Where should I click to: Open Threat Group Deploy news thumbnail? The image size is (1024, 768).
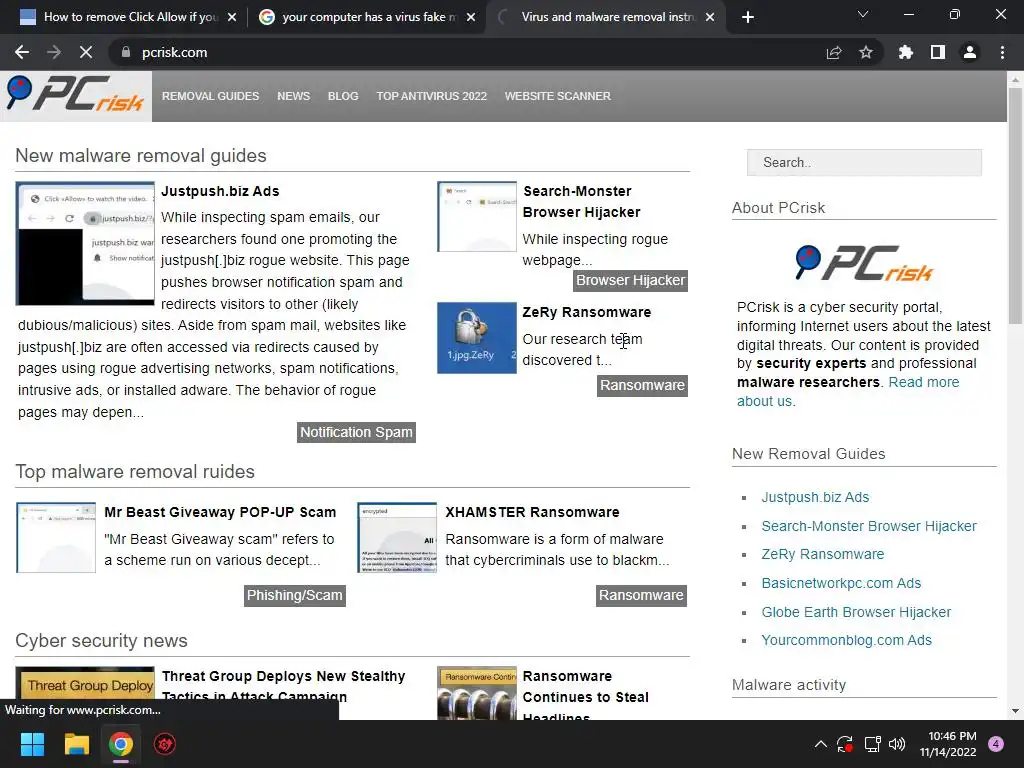click(x=85, y=693)
